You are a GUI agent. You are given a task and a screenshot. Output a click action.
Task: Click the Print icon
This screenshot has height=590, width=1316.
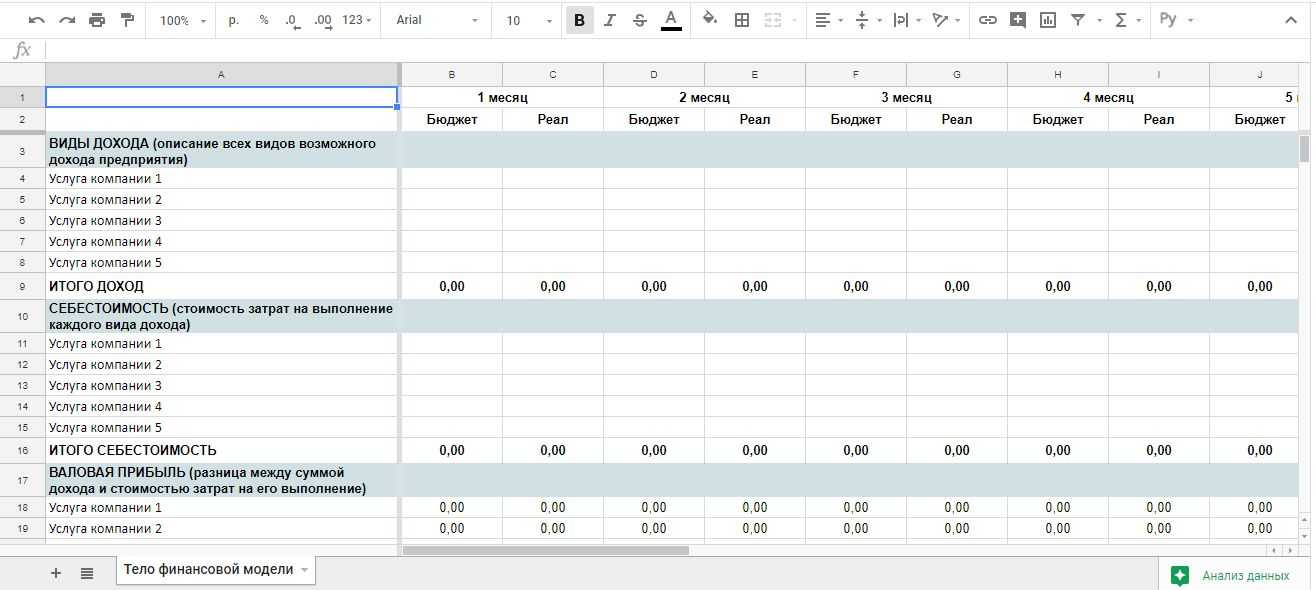97,20
